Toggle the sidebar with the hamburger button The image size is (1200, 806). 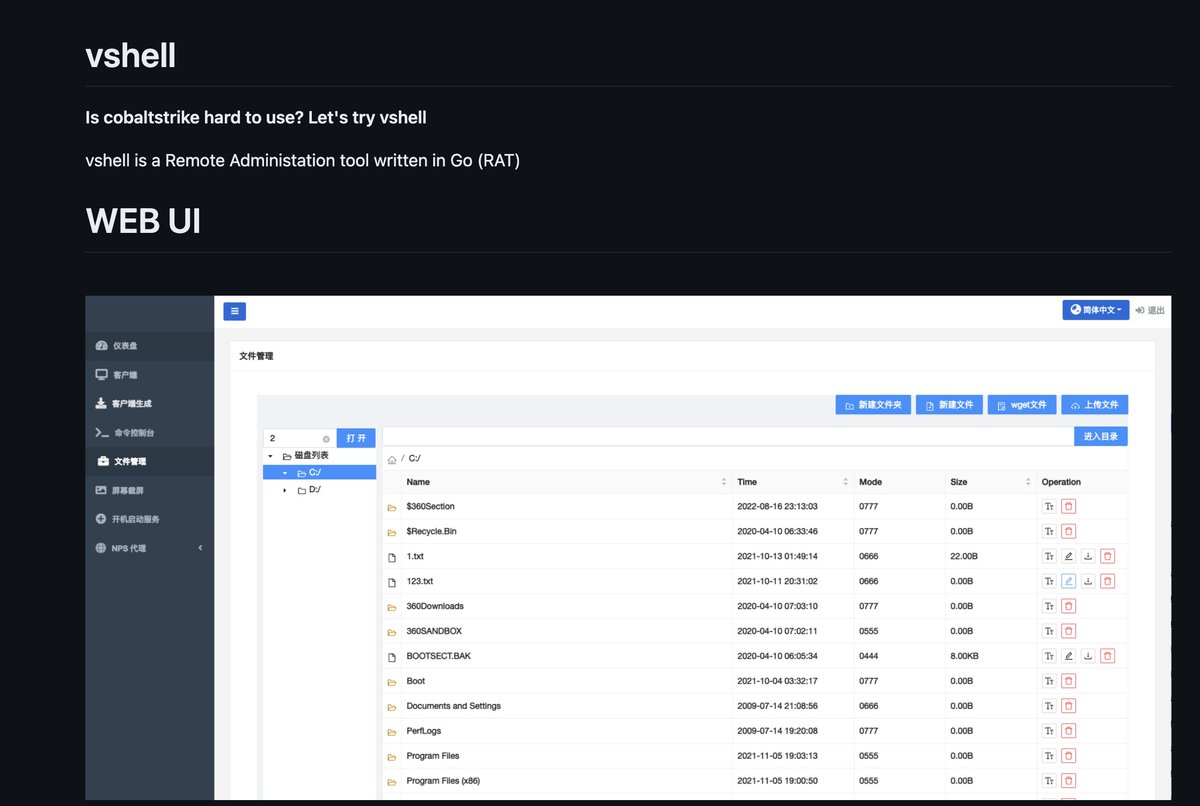[234, 311]
